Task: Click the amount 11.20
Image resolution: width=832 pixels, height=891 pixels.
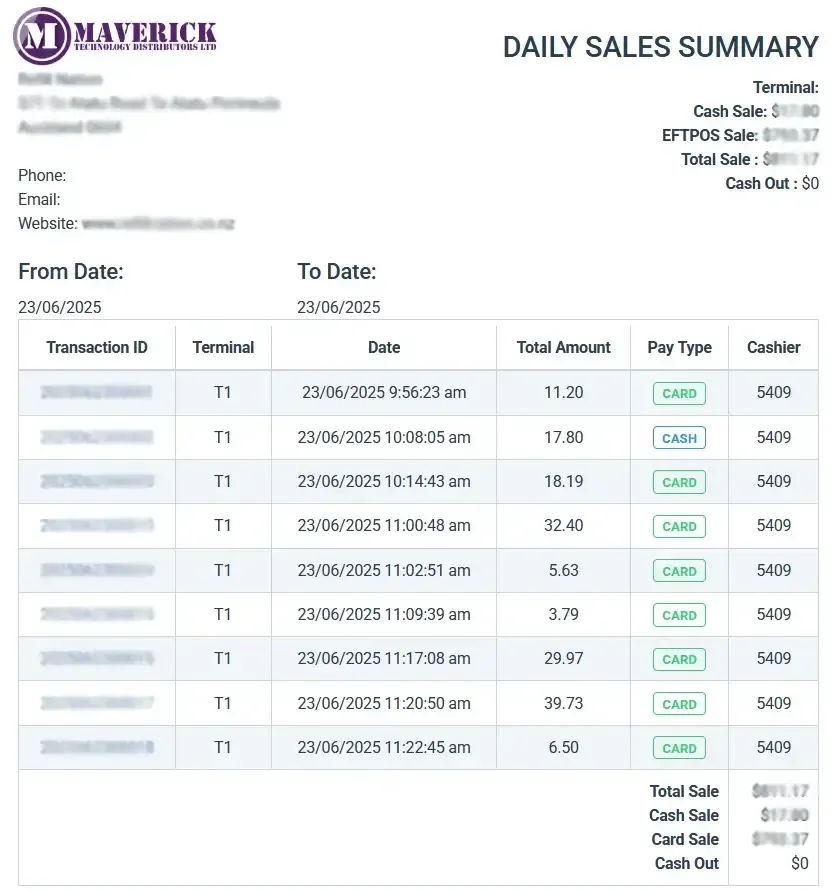Action: pos(564,393)
